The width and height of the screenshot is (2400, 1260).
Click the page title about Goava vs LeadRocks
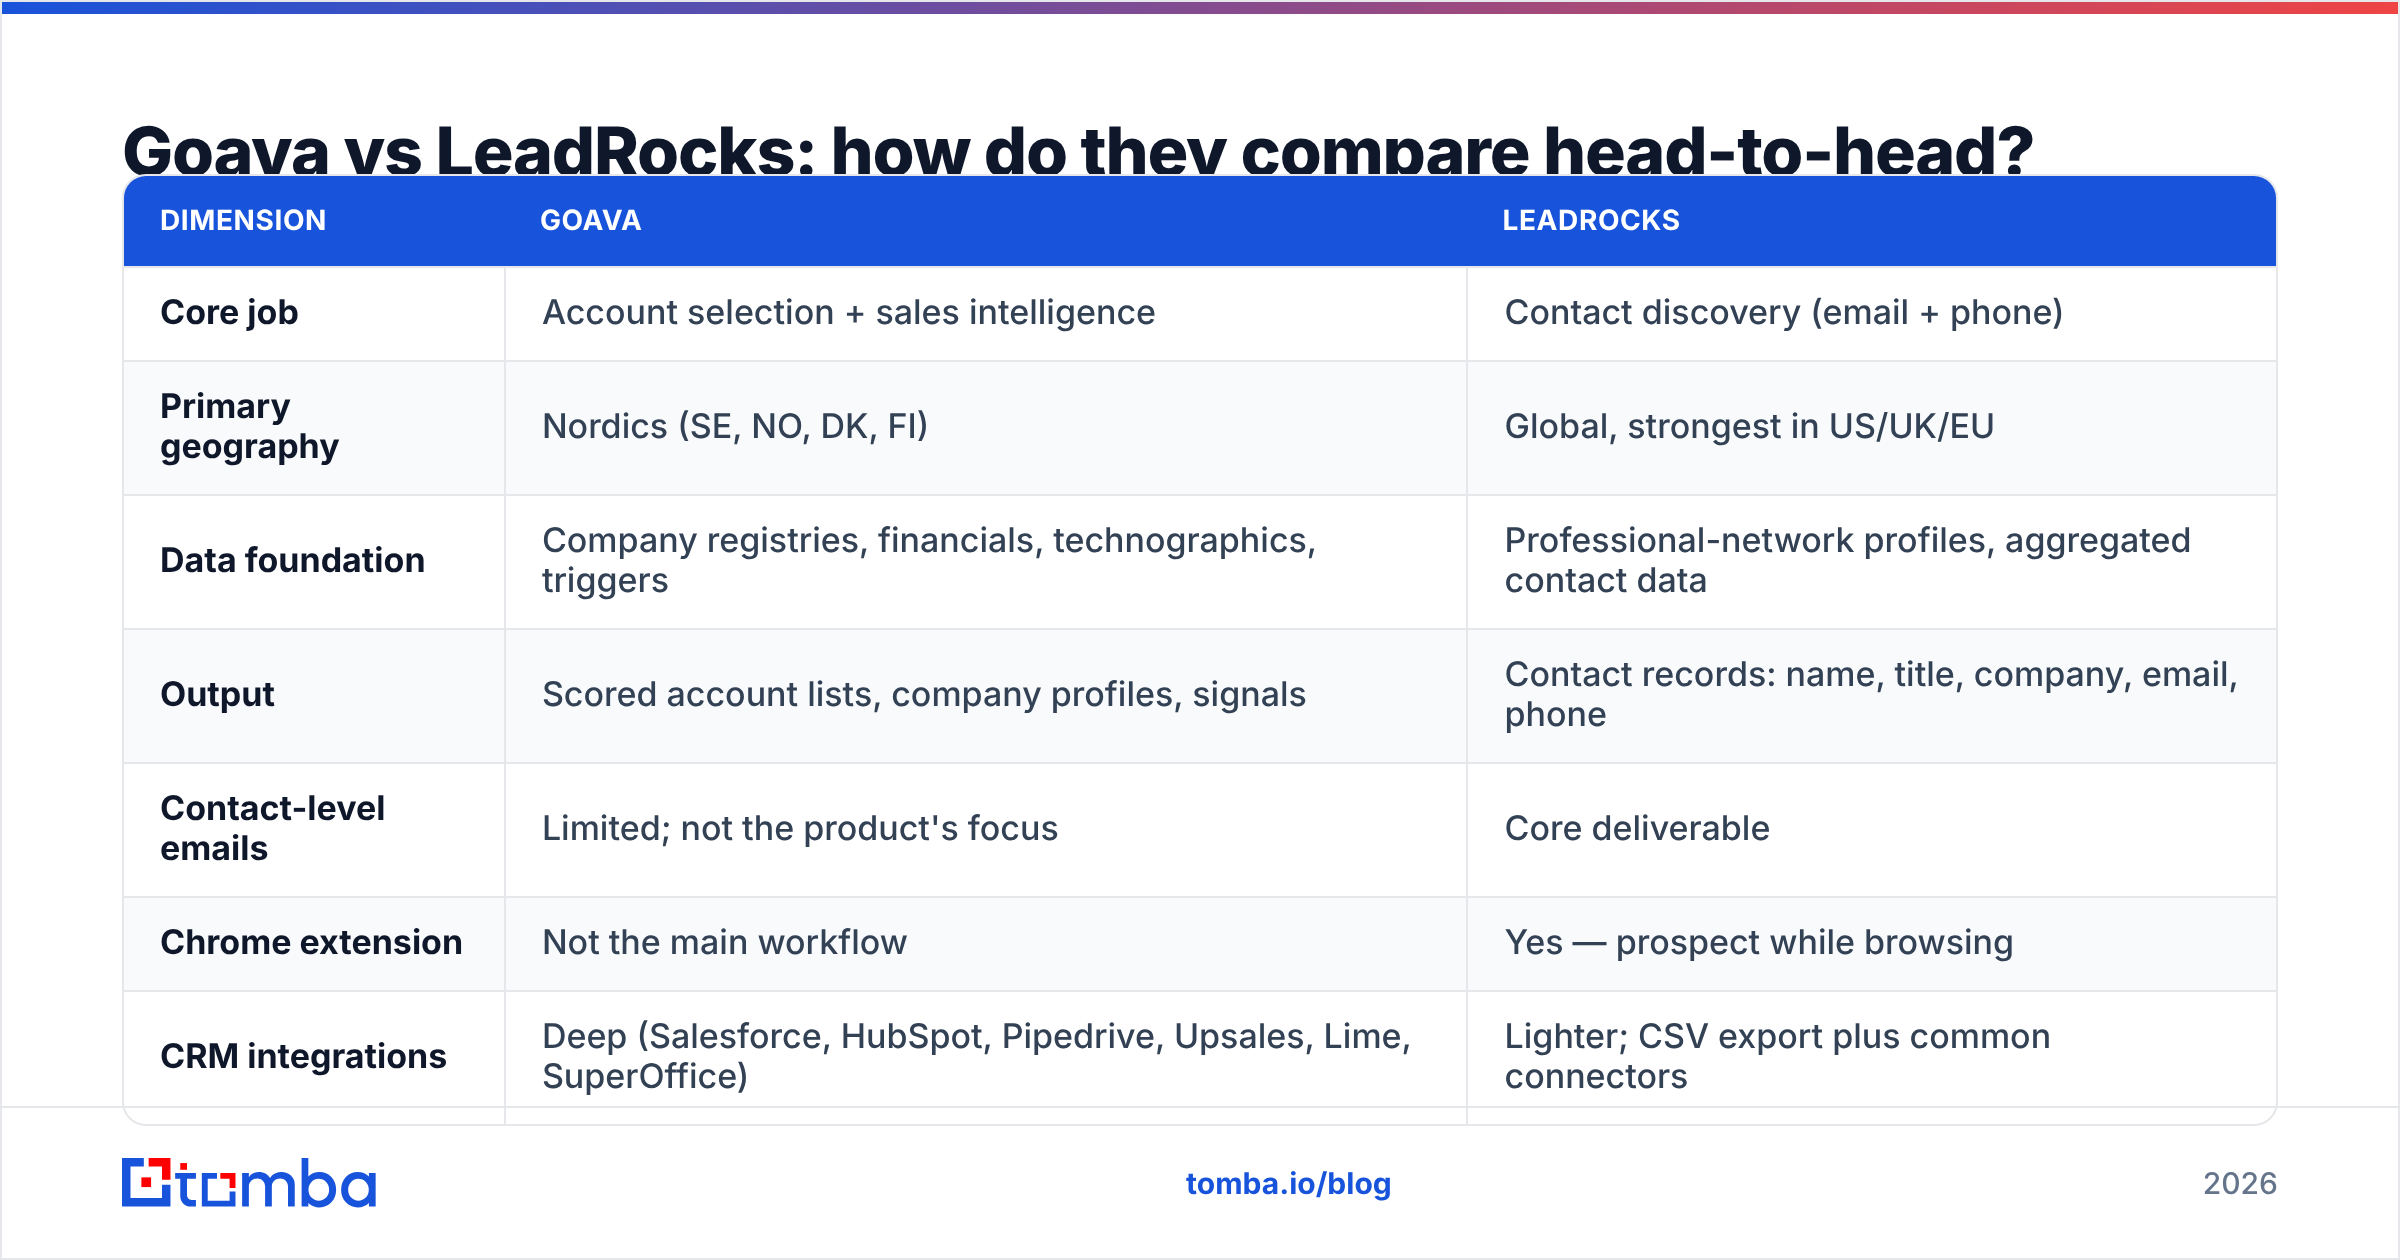[x=1078, y=150]
